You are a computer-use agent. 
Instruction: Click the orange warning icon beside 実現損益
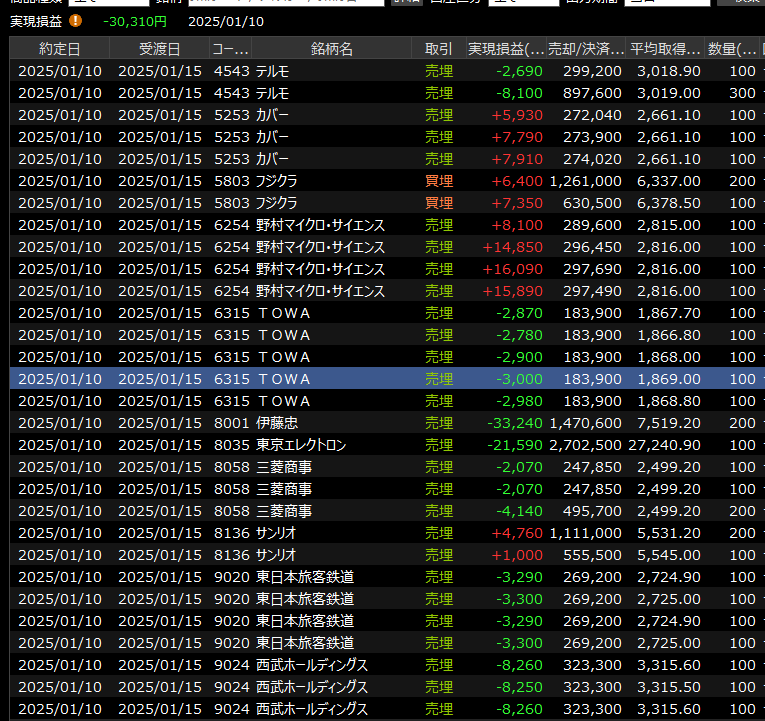(76, 21)
